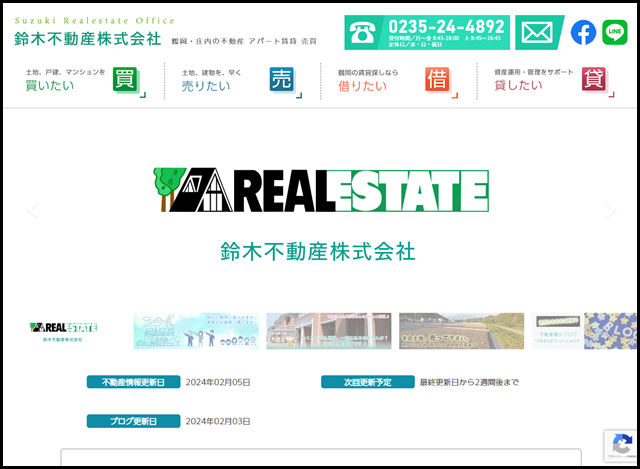The height and width of the screenshot is (469, 640).
Task: Click the red 貸 lease icon
Action: (594, 79)
